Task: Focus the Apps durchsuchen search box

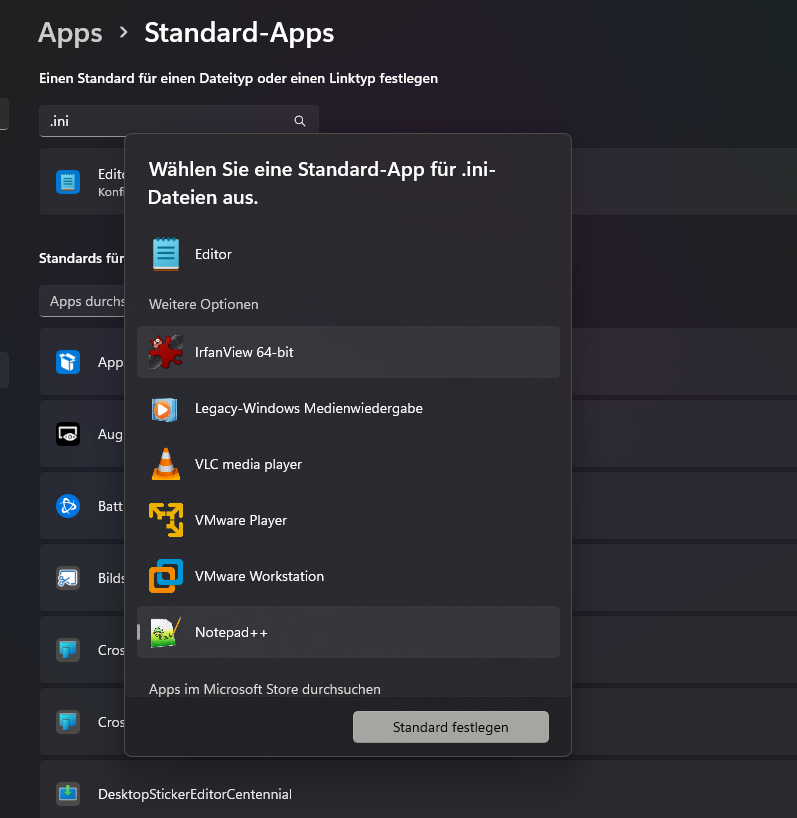Action: click(82, 301)
